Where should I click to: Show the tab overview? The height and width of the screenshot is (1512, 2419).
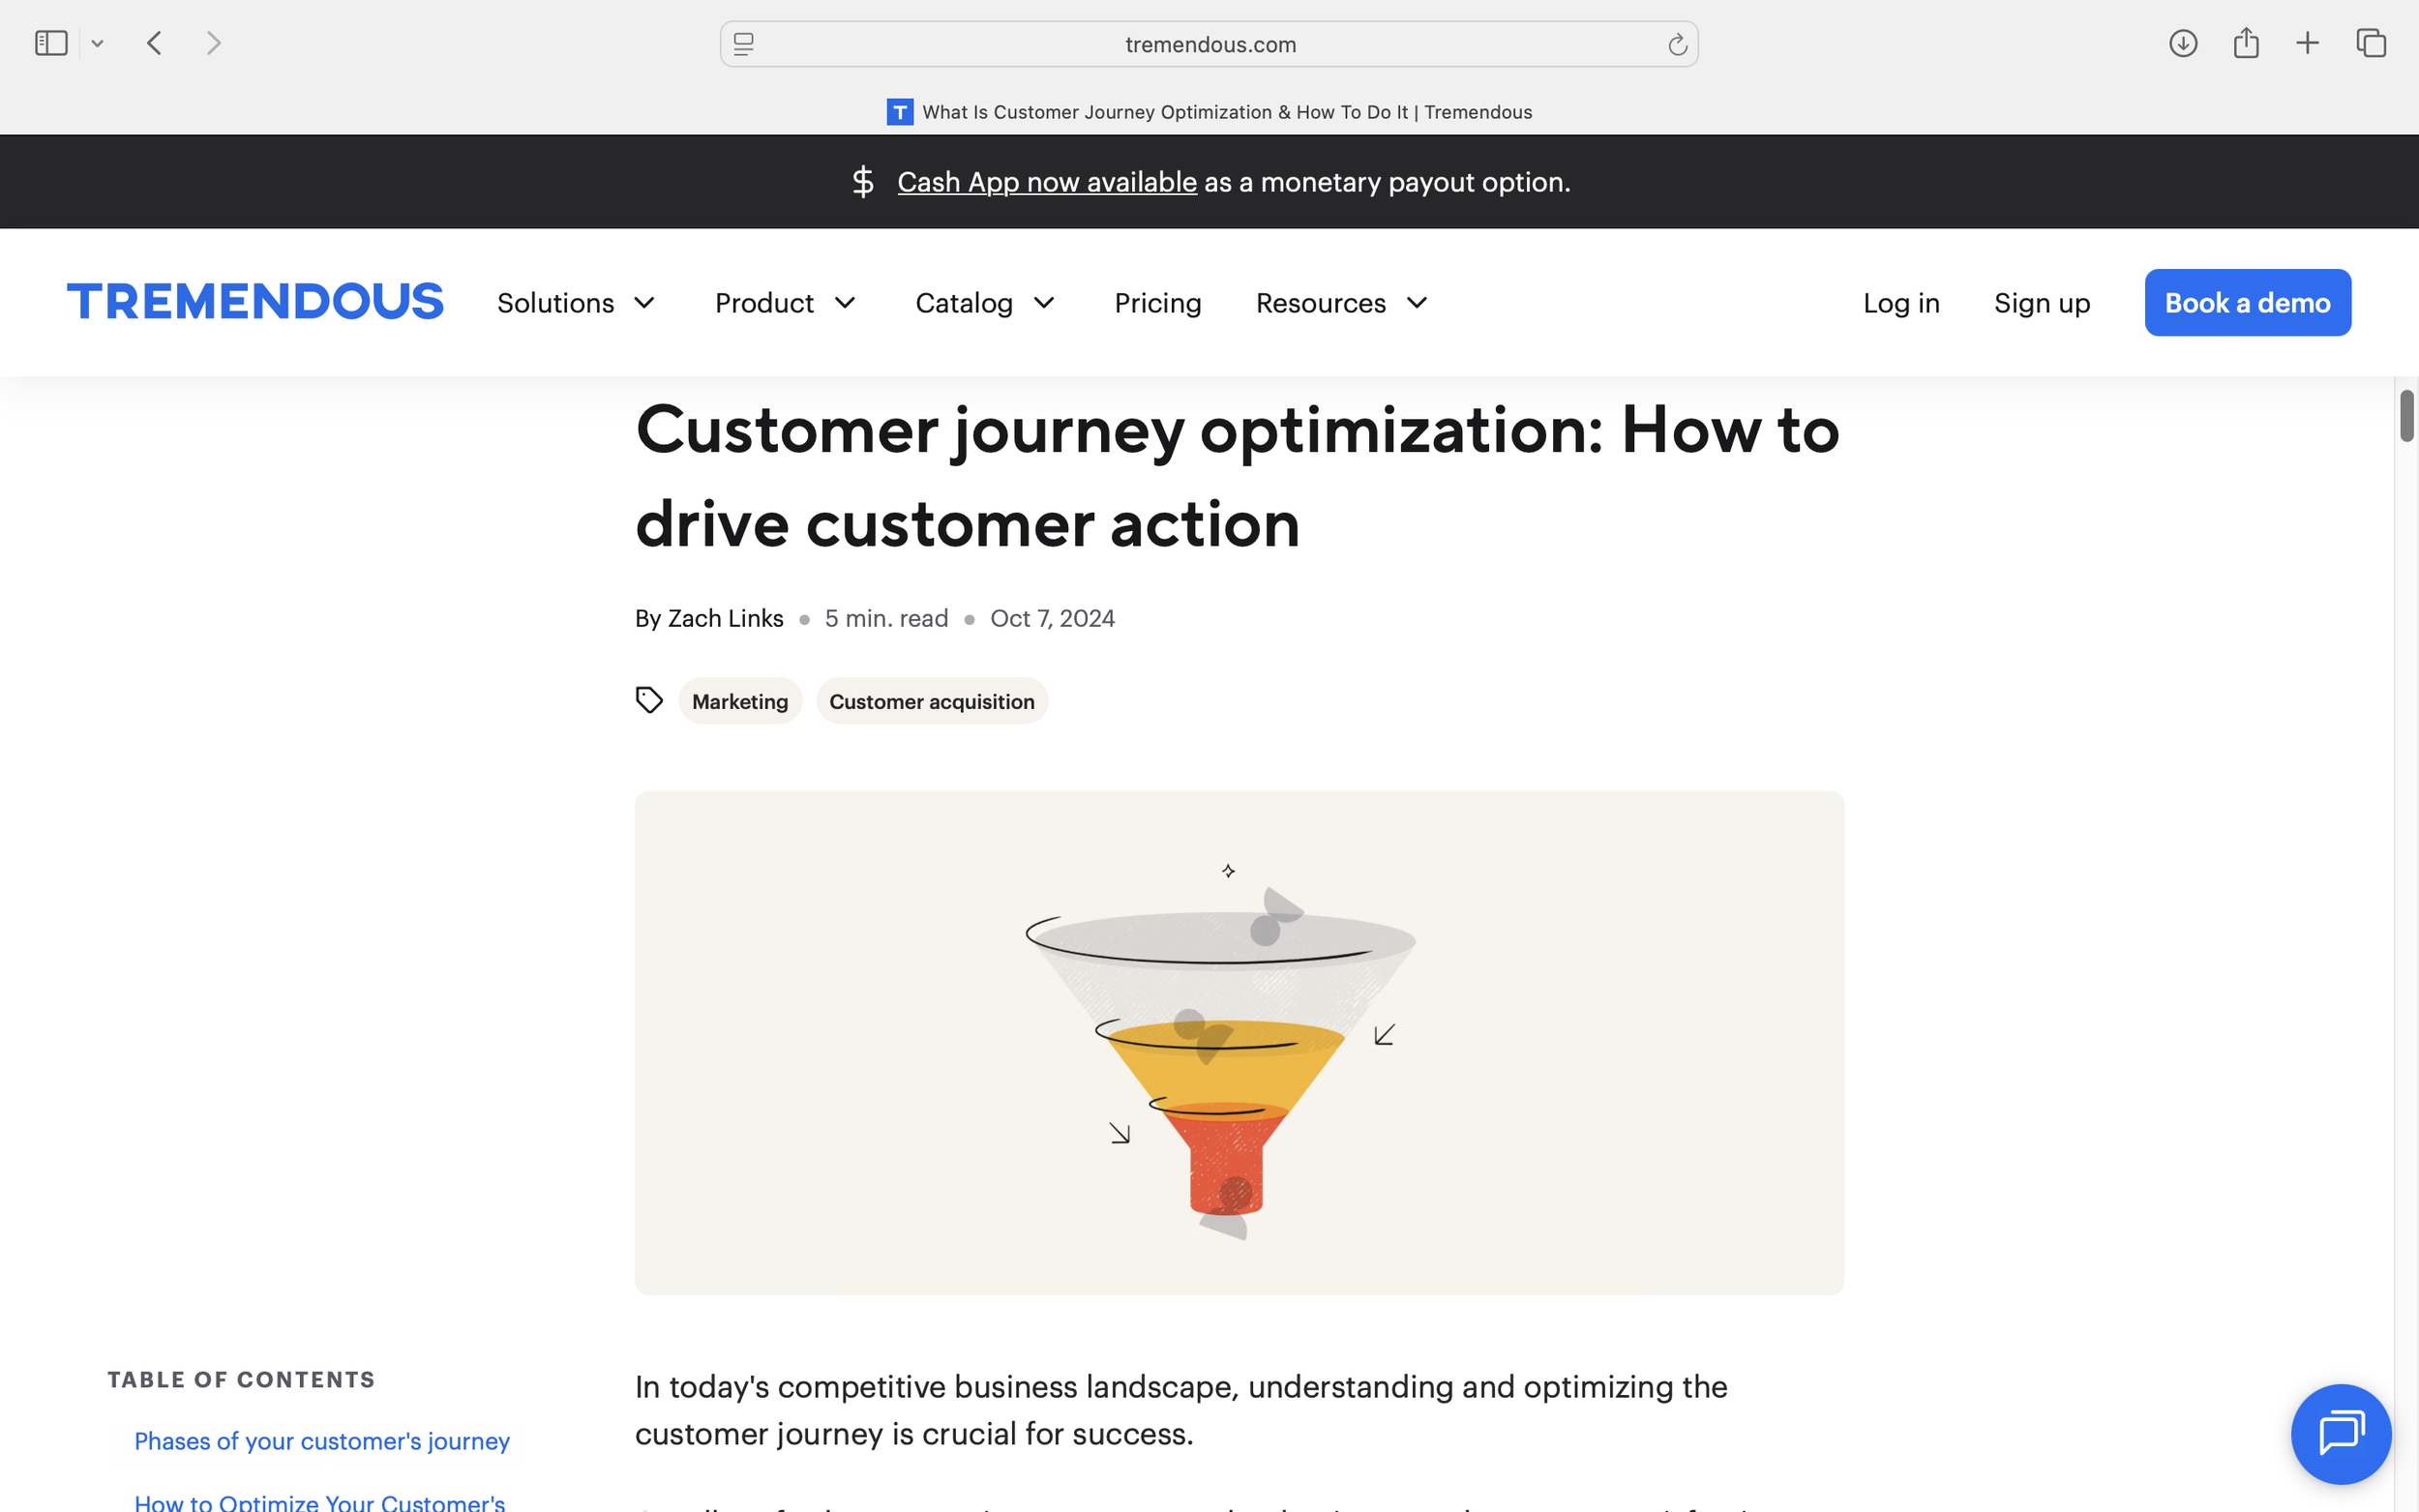[x=2371, y=43]
